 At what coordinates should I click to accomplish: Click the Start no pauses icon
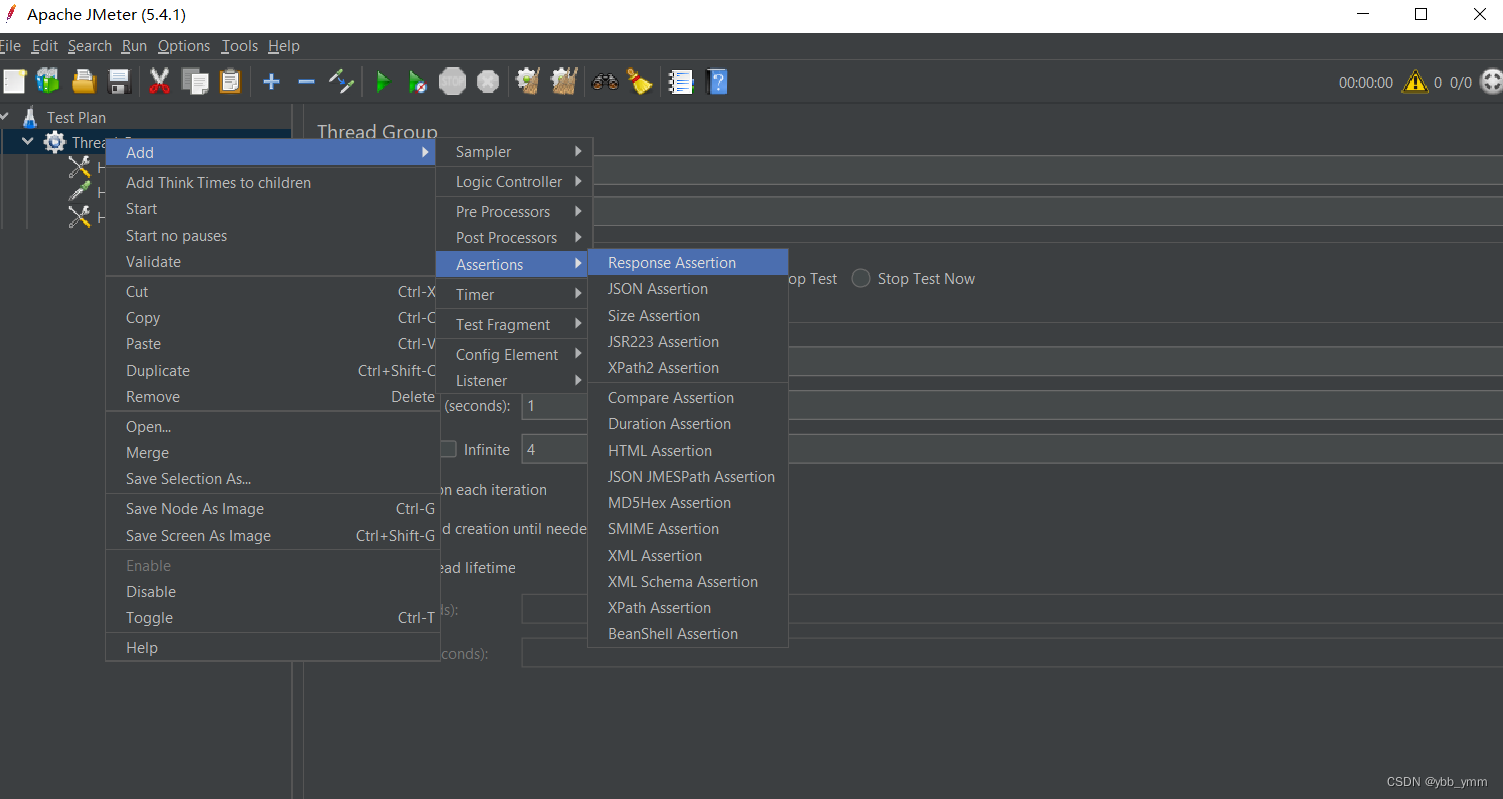417,81
